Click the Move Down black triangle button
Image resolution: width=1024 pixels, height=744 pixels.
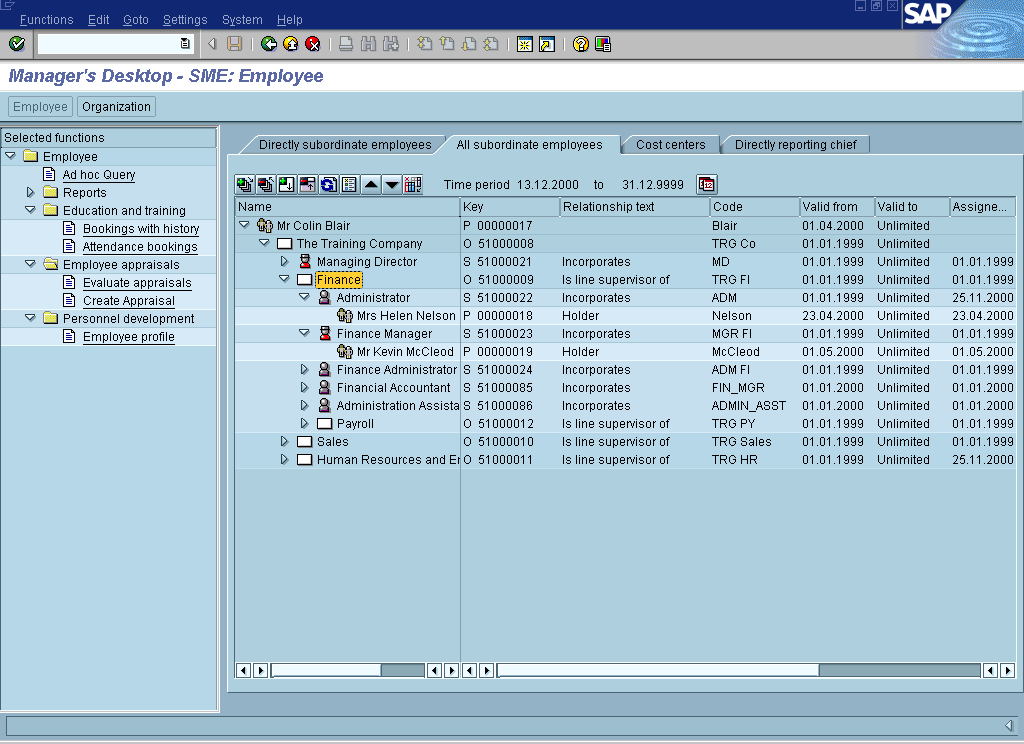[x=392, y=185]
